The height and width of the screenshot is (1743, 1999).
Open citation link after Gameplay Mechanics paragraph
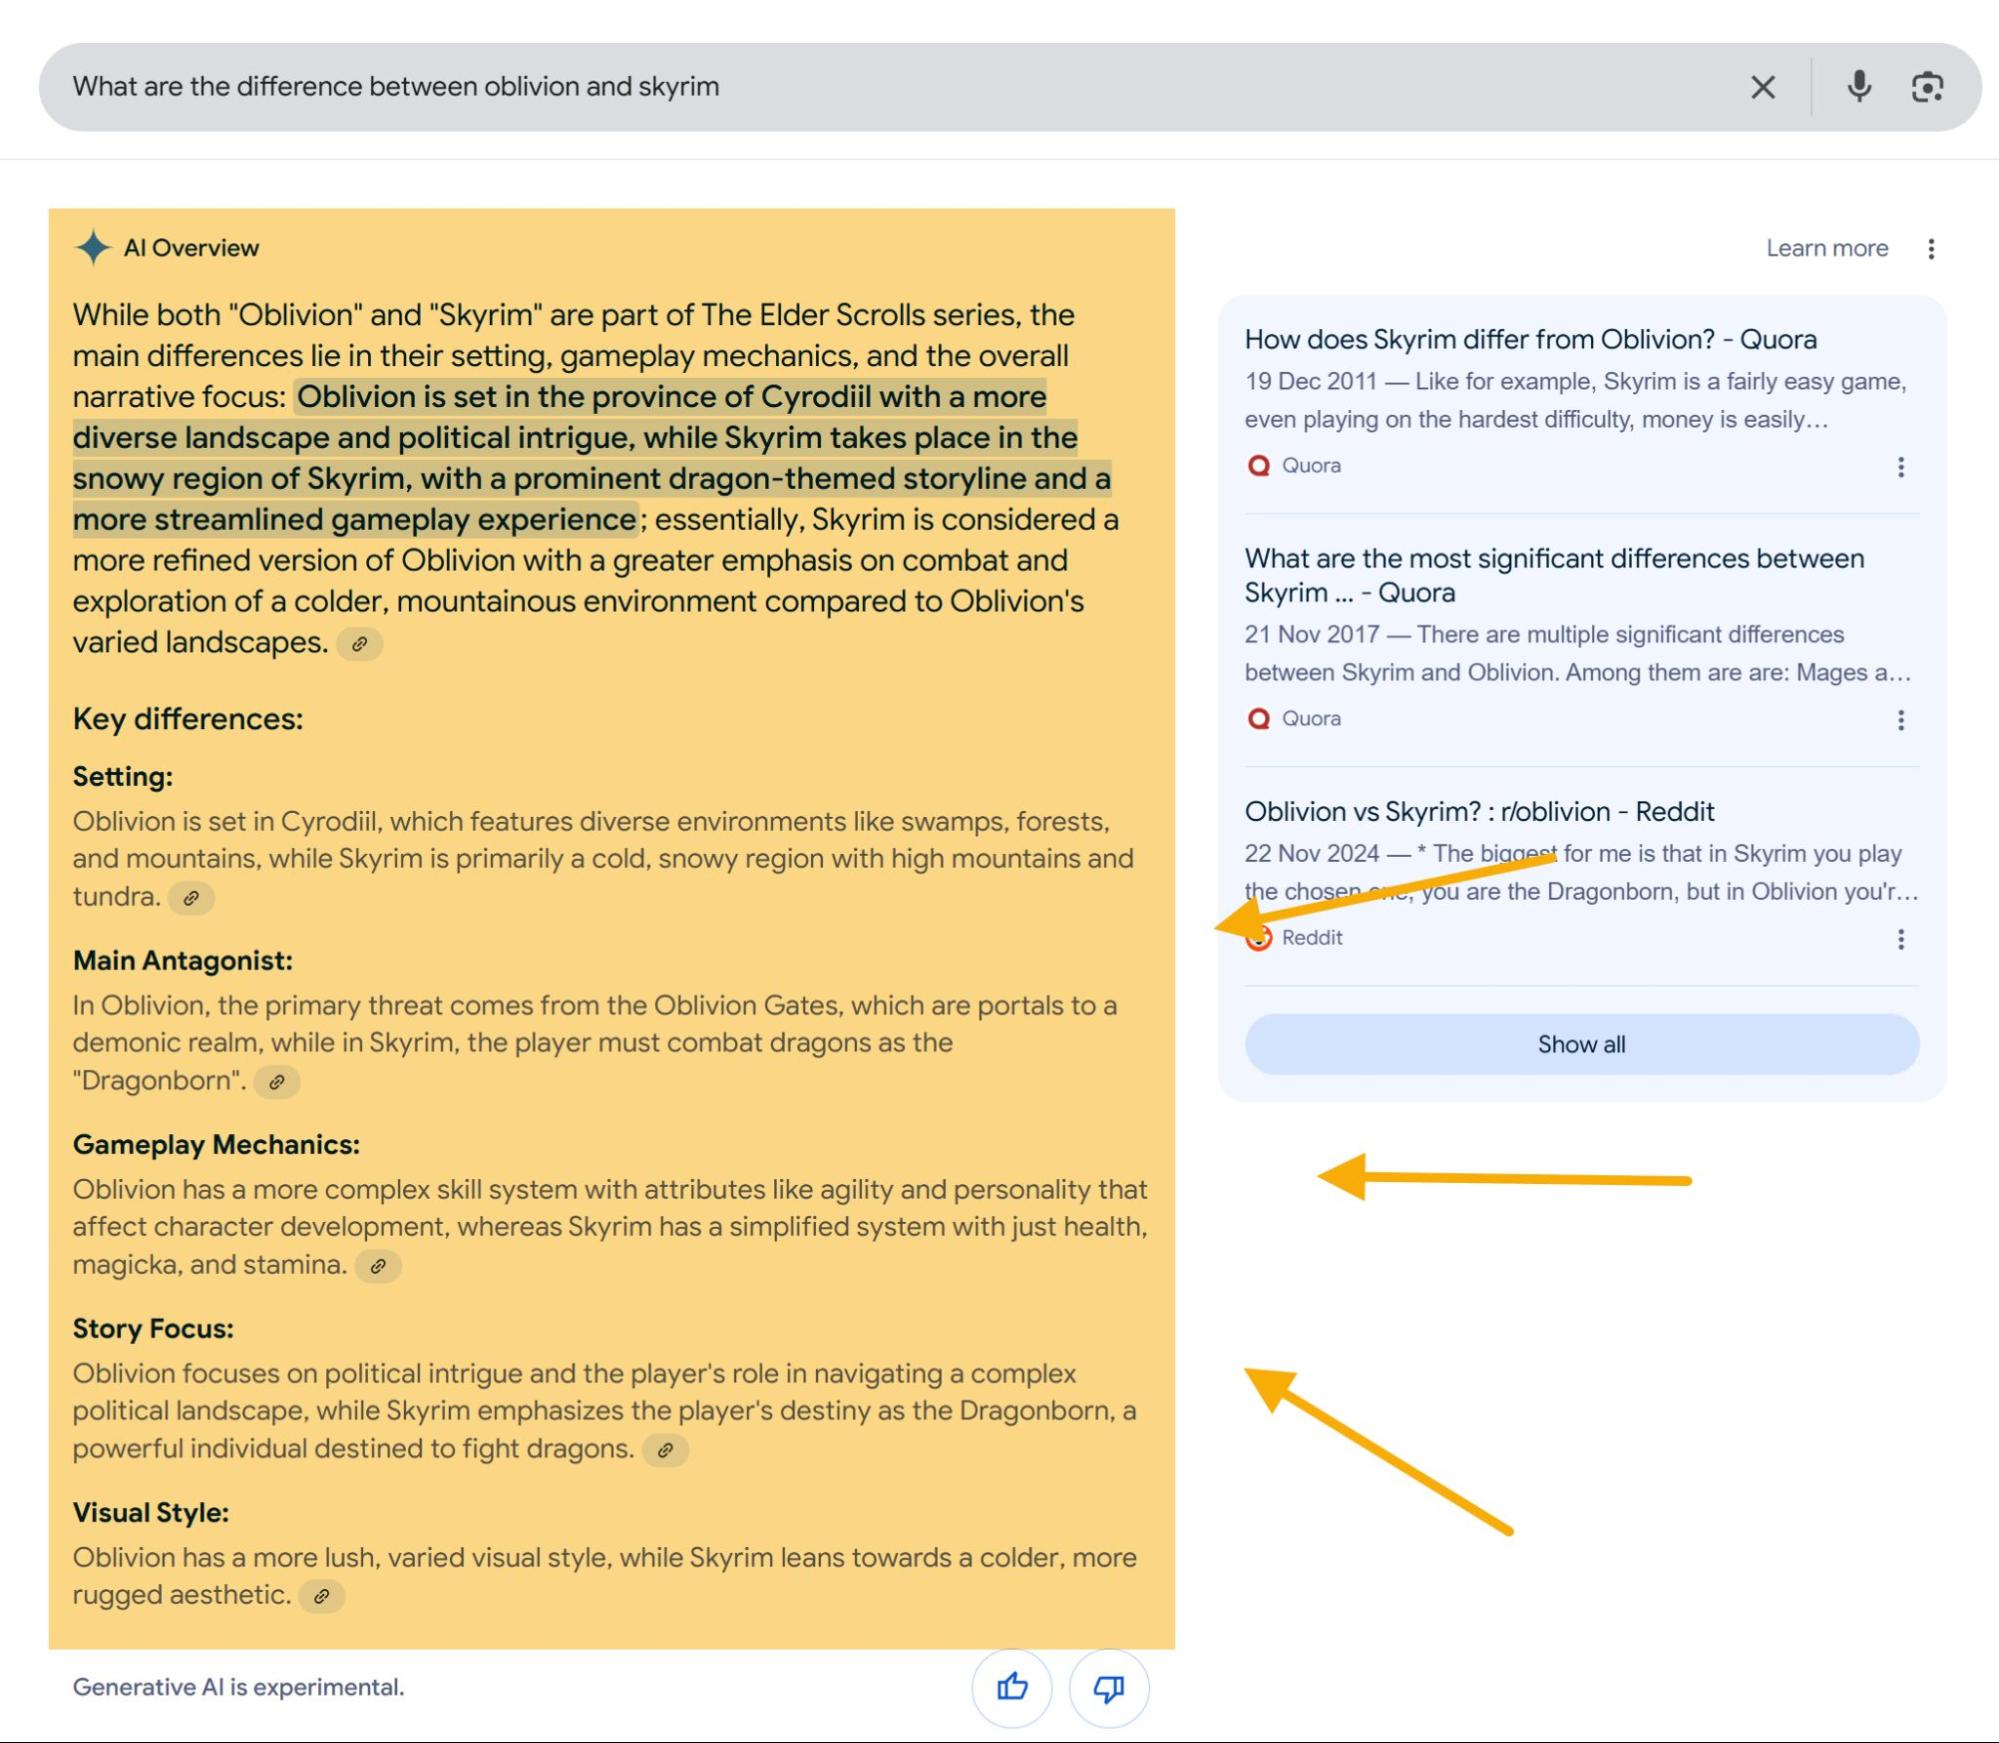click(379, 1265)
